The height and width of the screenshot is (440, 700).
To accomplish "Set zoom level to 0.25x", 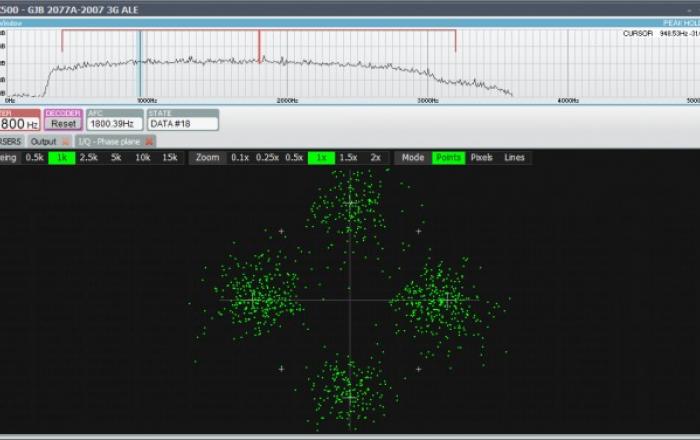I will pyautogui.click(x=267, y=158).
